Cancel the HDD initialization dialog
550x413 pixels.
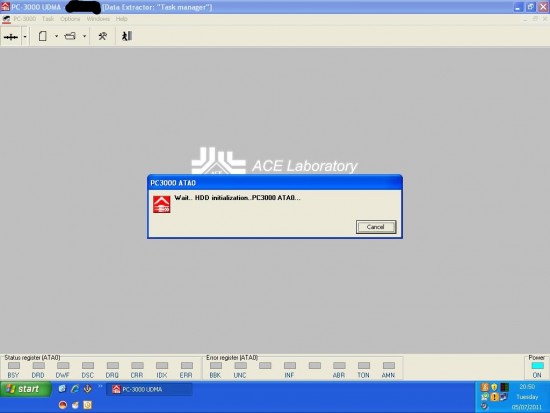click(x=376, y=227)
